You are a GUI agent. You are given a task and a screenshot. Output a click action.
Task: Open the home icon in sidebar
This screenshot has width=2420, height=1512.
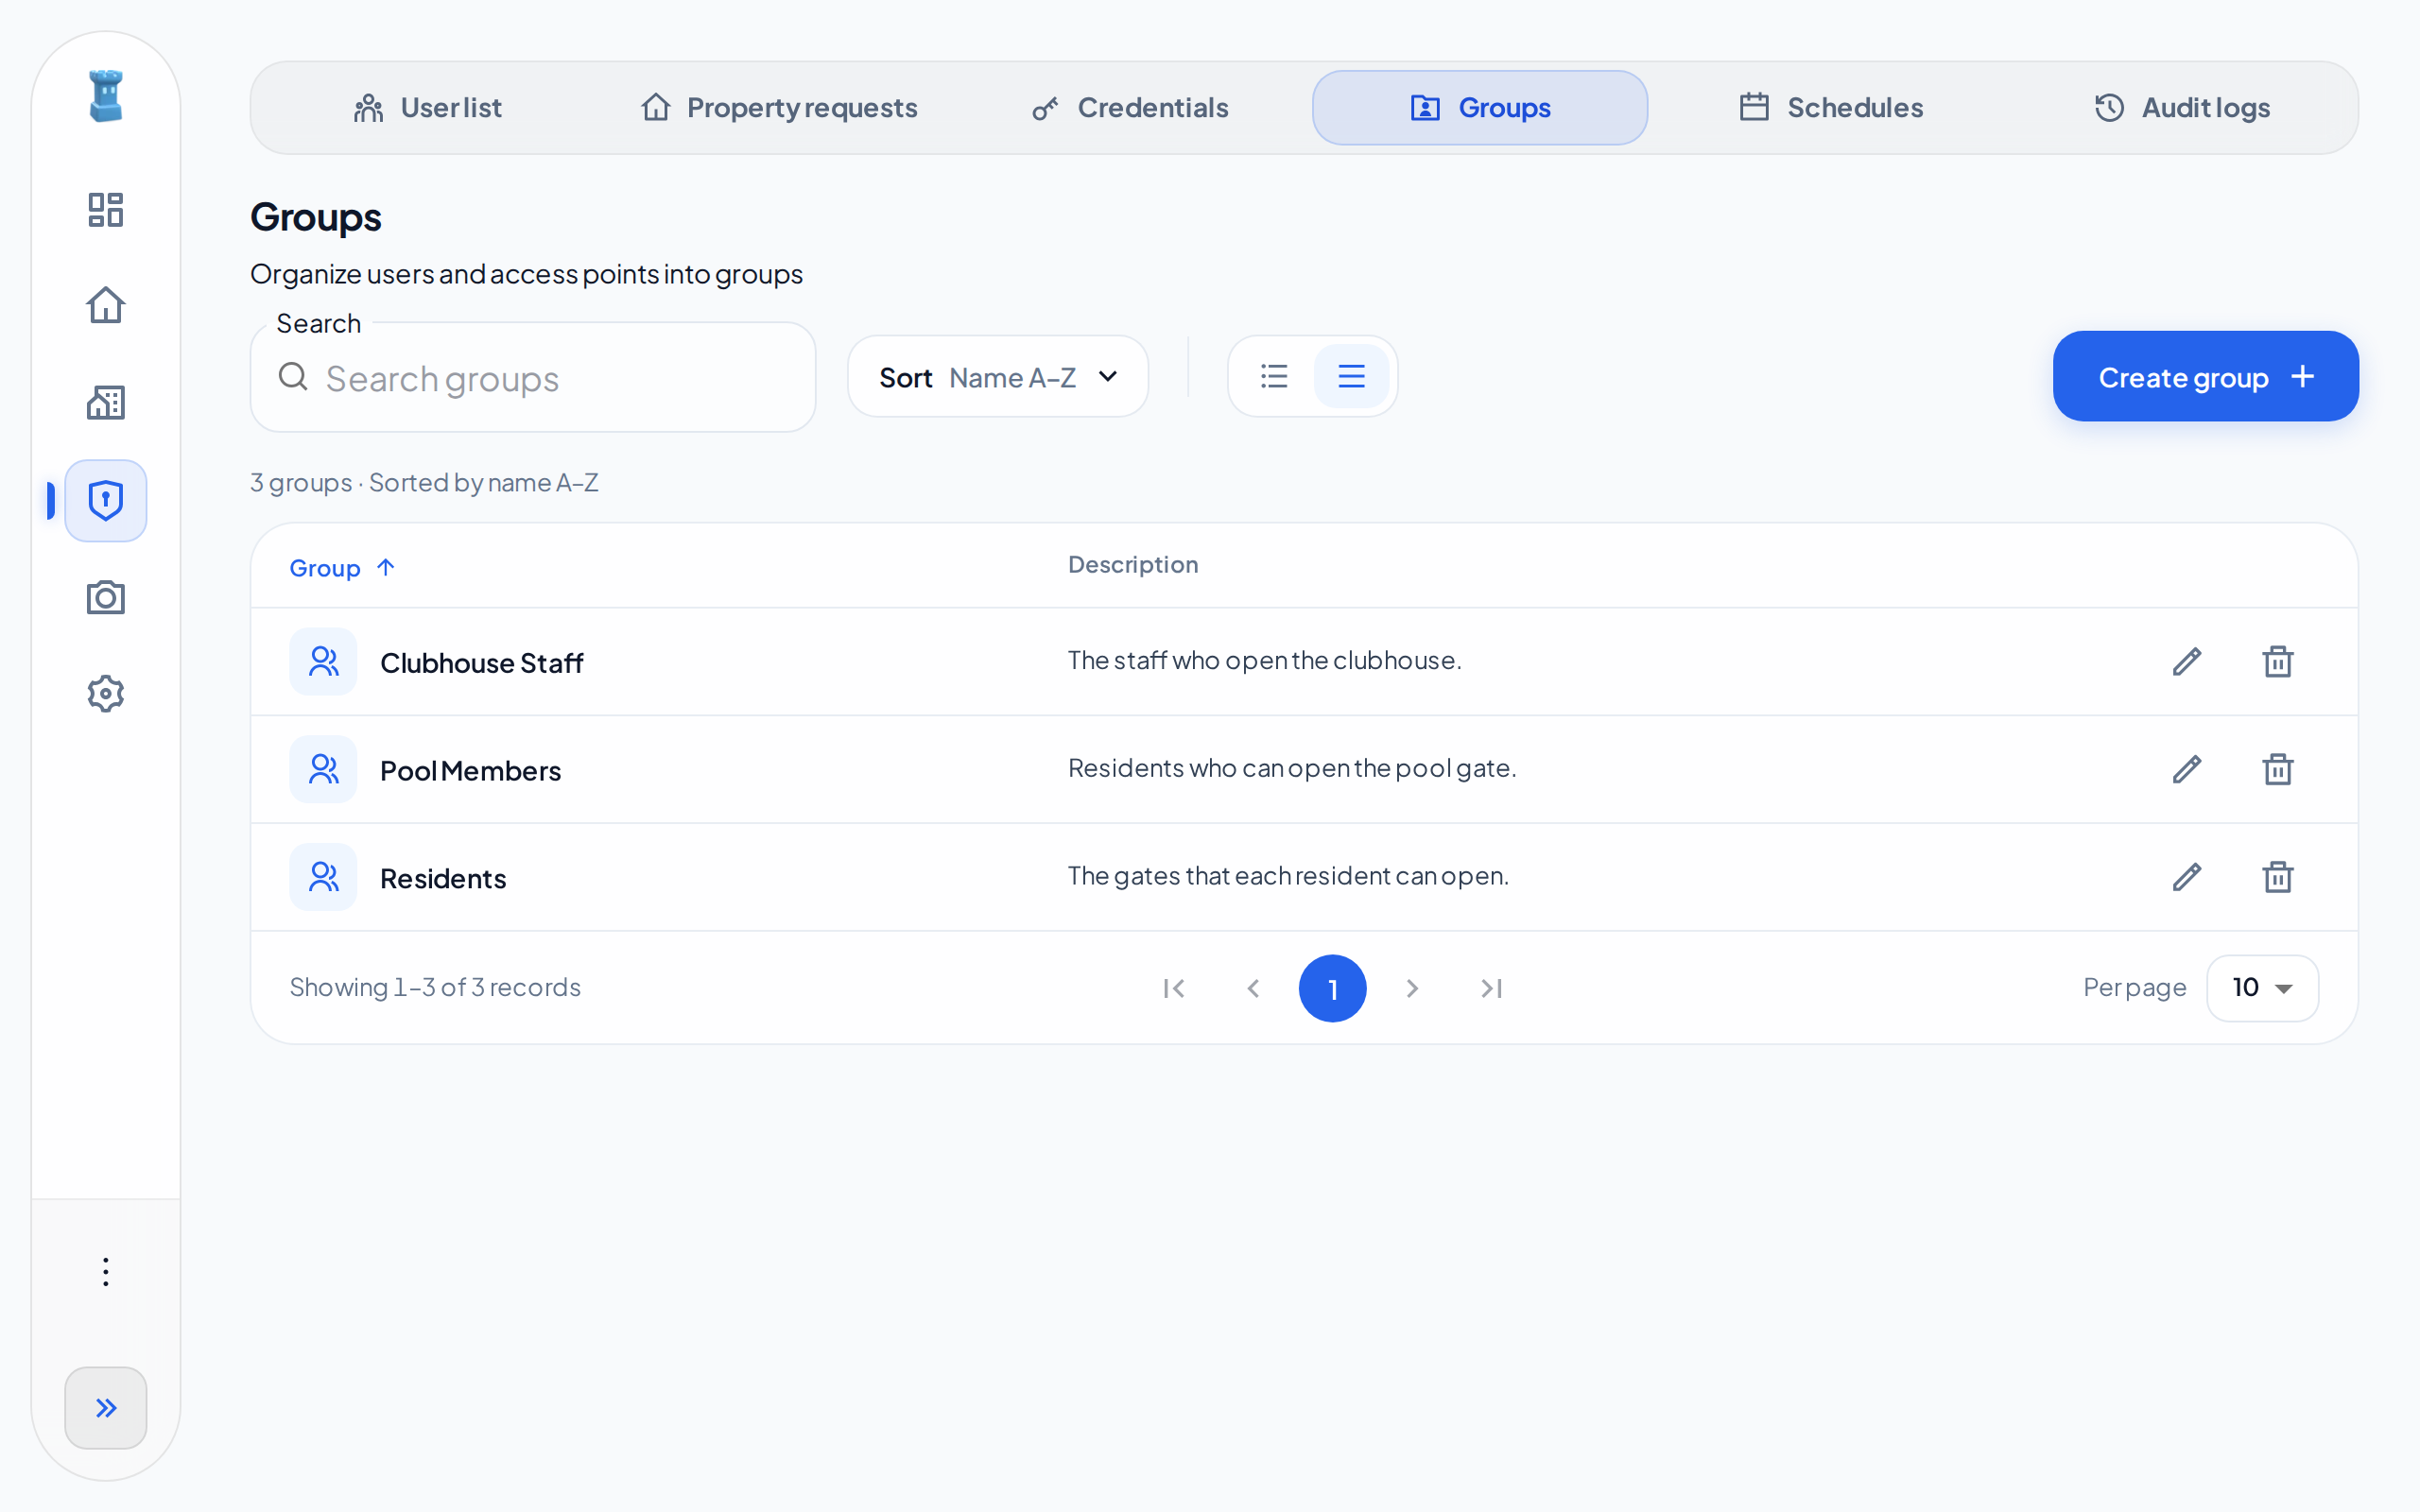[105, 305]
